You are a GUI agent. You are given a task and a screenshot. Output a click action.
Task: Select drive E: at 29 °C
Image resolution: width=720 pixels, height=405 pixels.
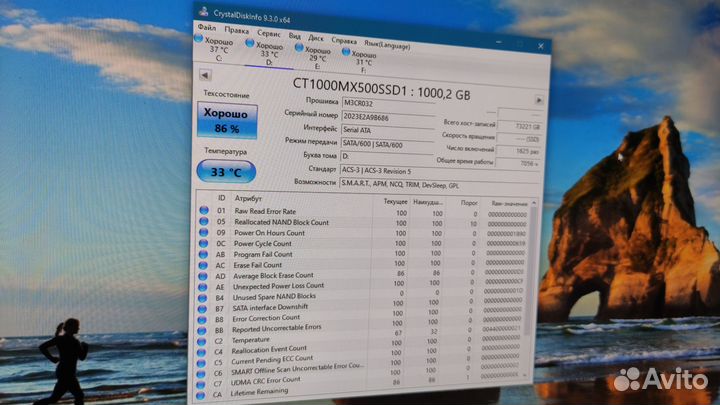314,57
